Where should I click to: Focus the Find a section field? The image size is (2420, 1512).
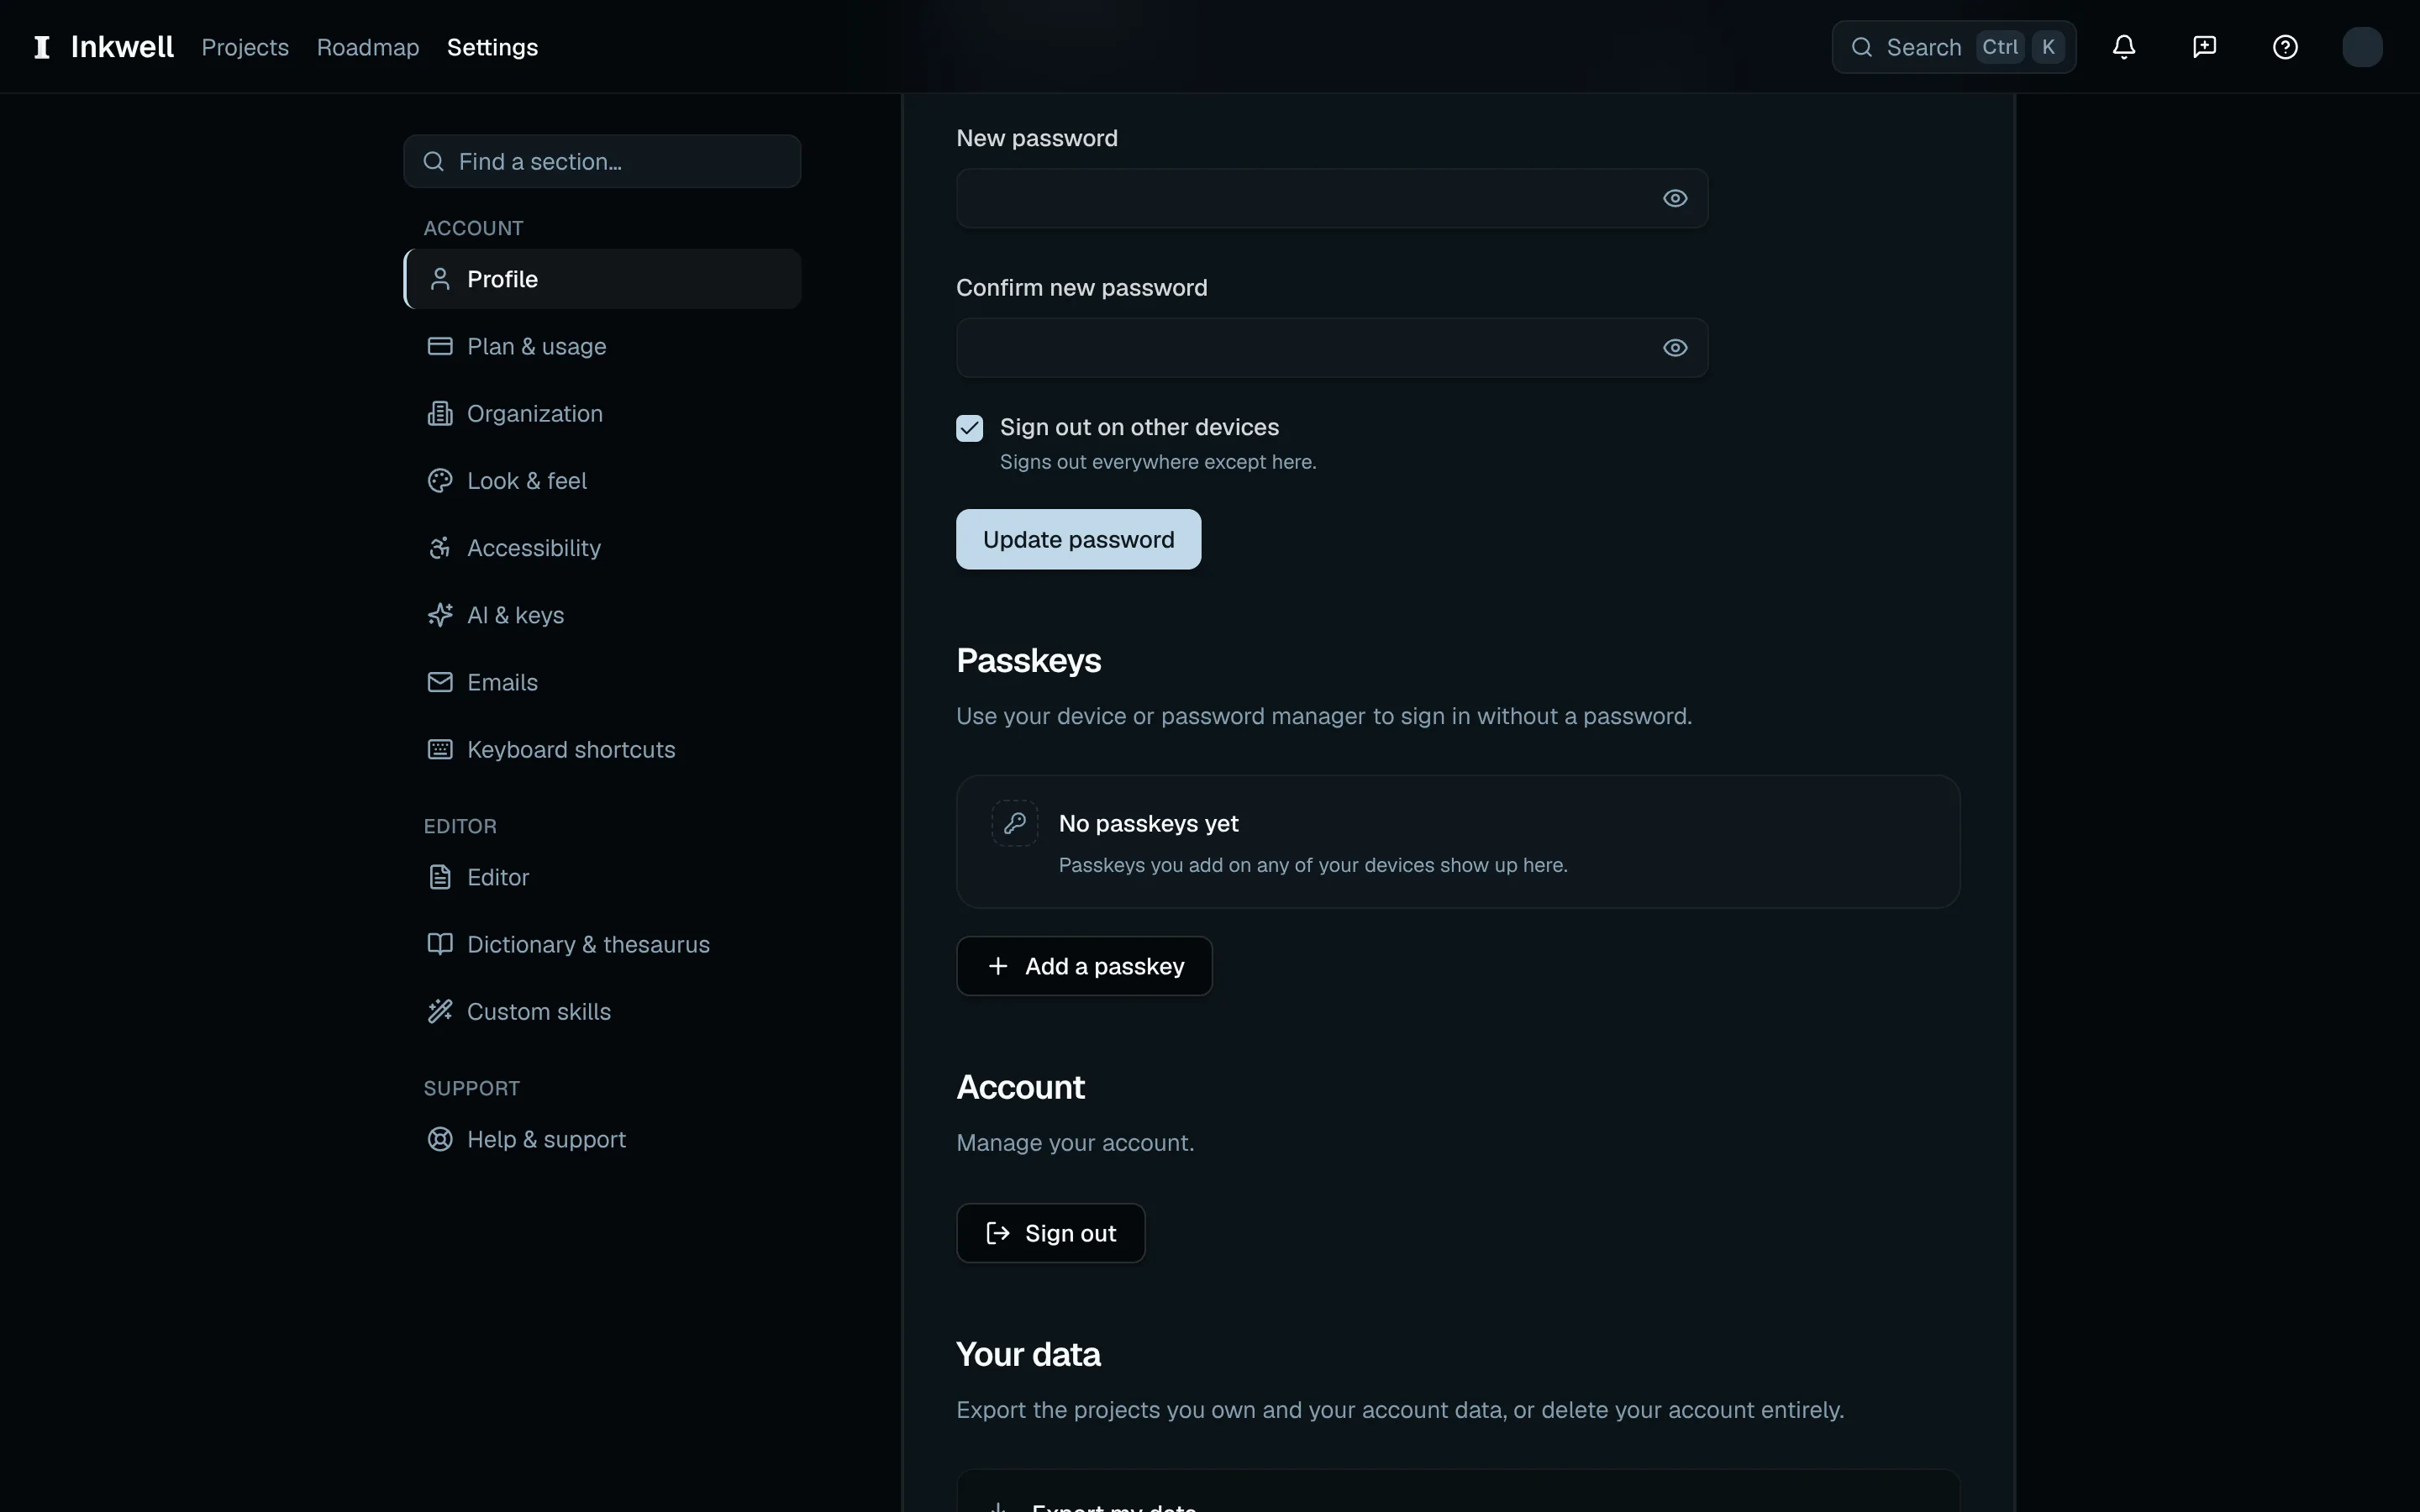click(602, 161)
